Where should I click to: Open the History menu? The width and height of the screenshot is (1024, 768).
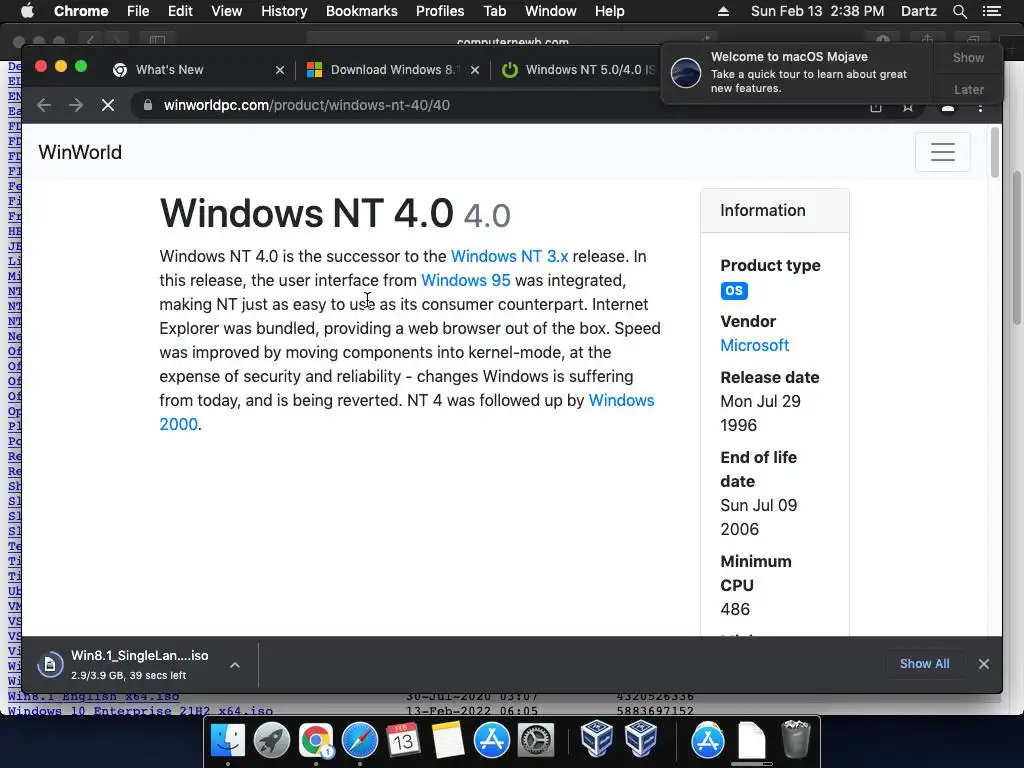pos(283,11)
